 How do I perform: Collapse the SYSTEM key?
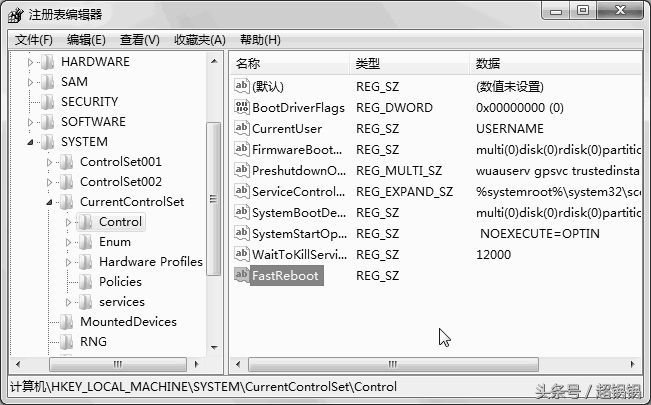[x=30, y=142]
